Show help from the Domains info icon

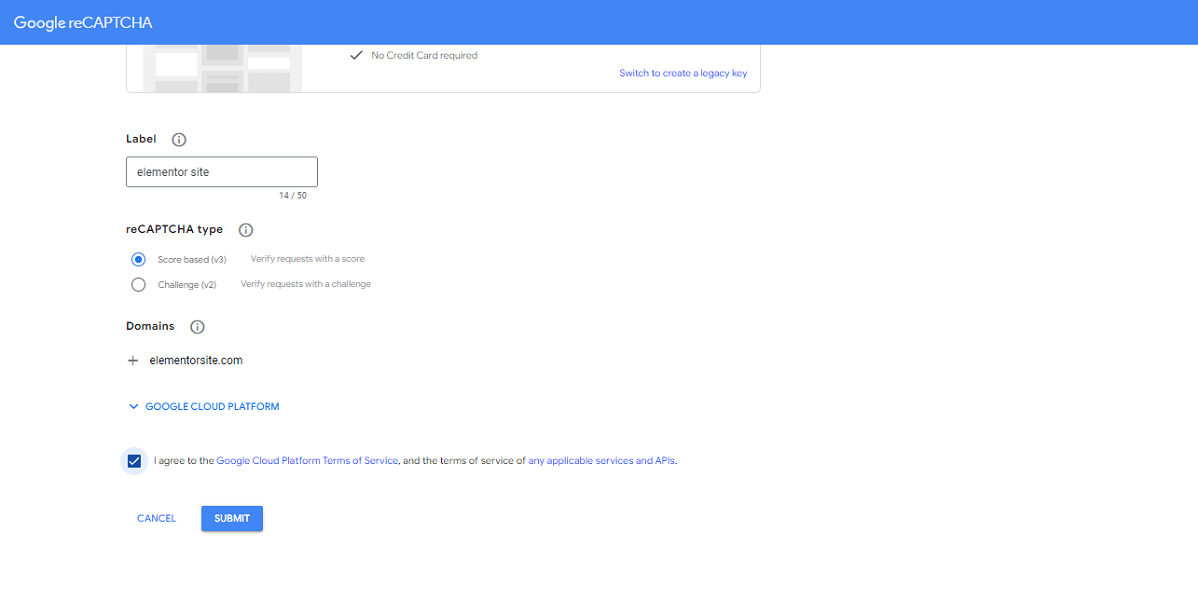point(197,327)
